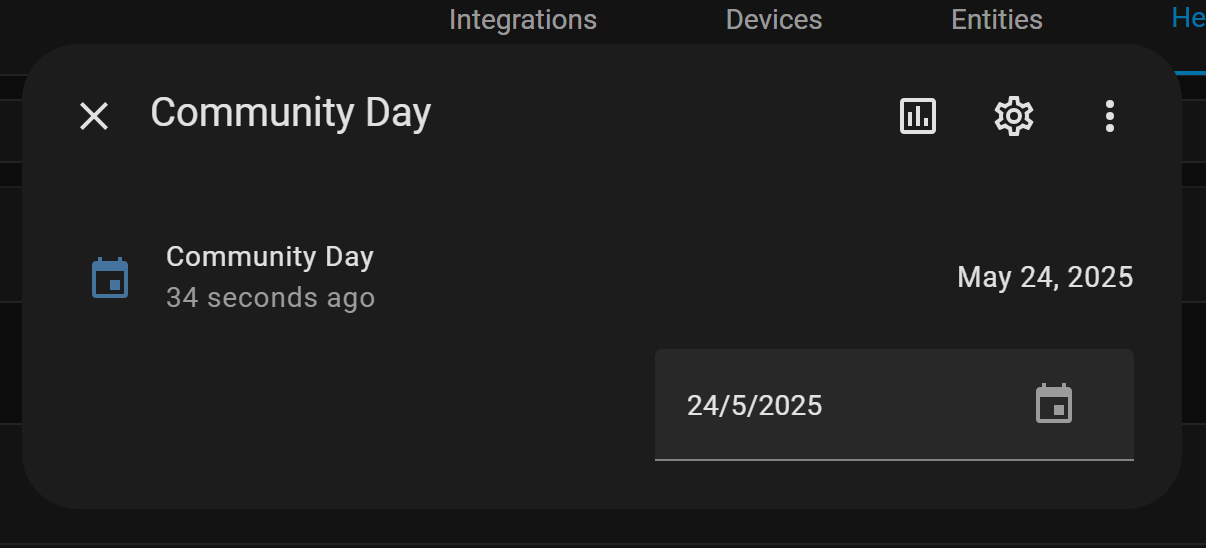Click the 24/5/2025 text in date field
This screenshot has height=548, width=1206.
point(755,405)
